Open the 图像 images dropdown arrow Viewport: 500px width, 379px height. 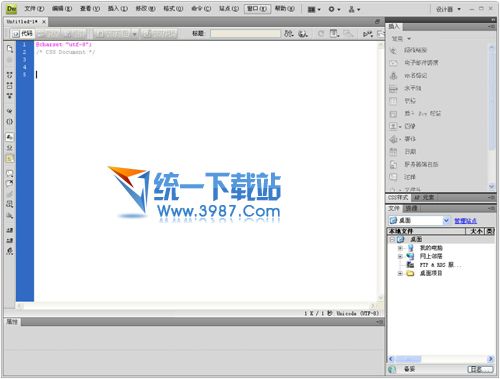400,127
